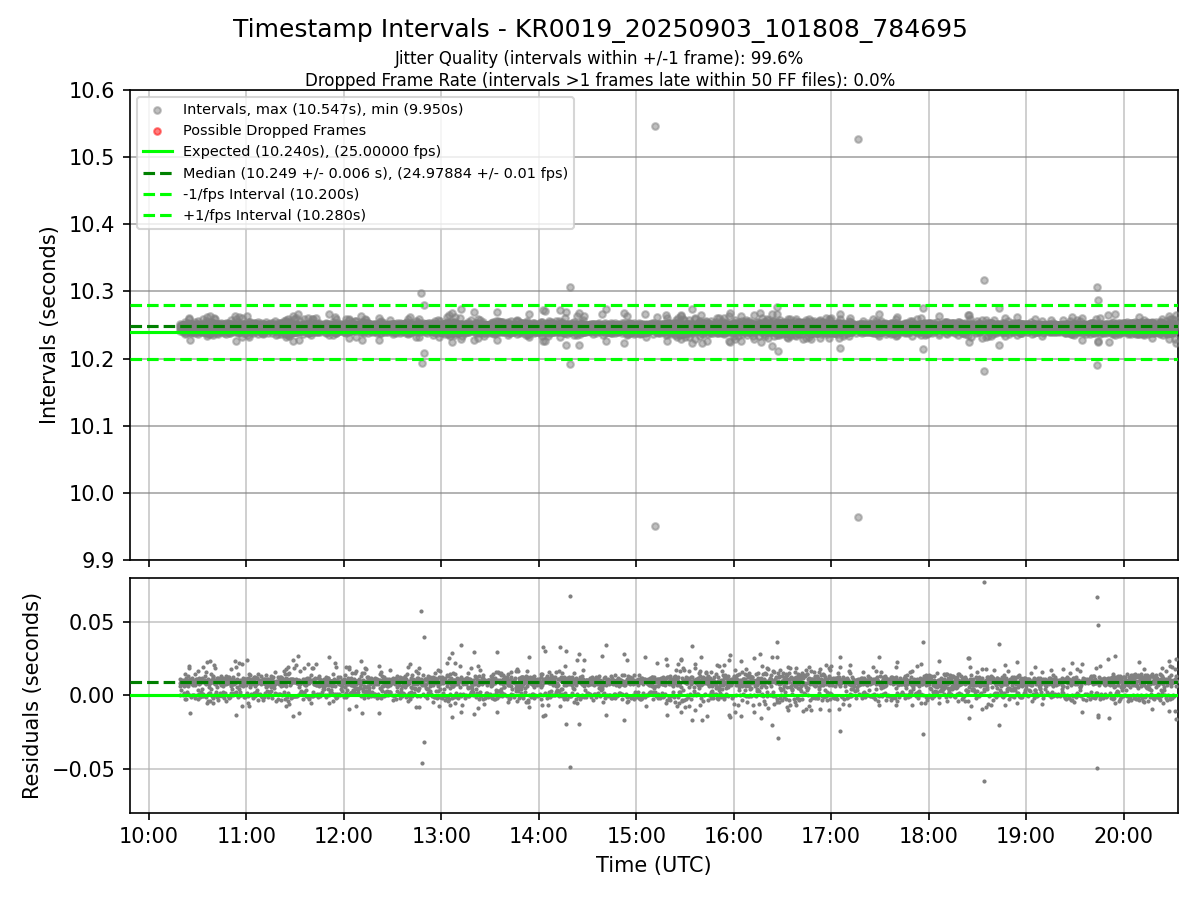Click the solid green line sample beside 'Expected' in legend
Image resolution: width=1200 pixels, height=900 pixels.
(158, 152)
